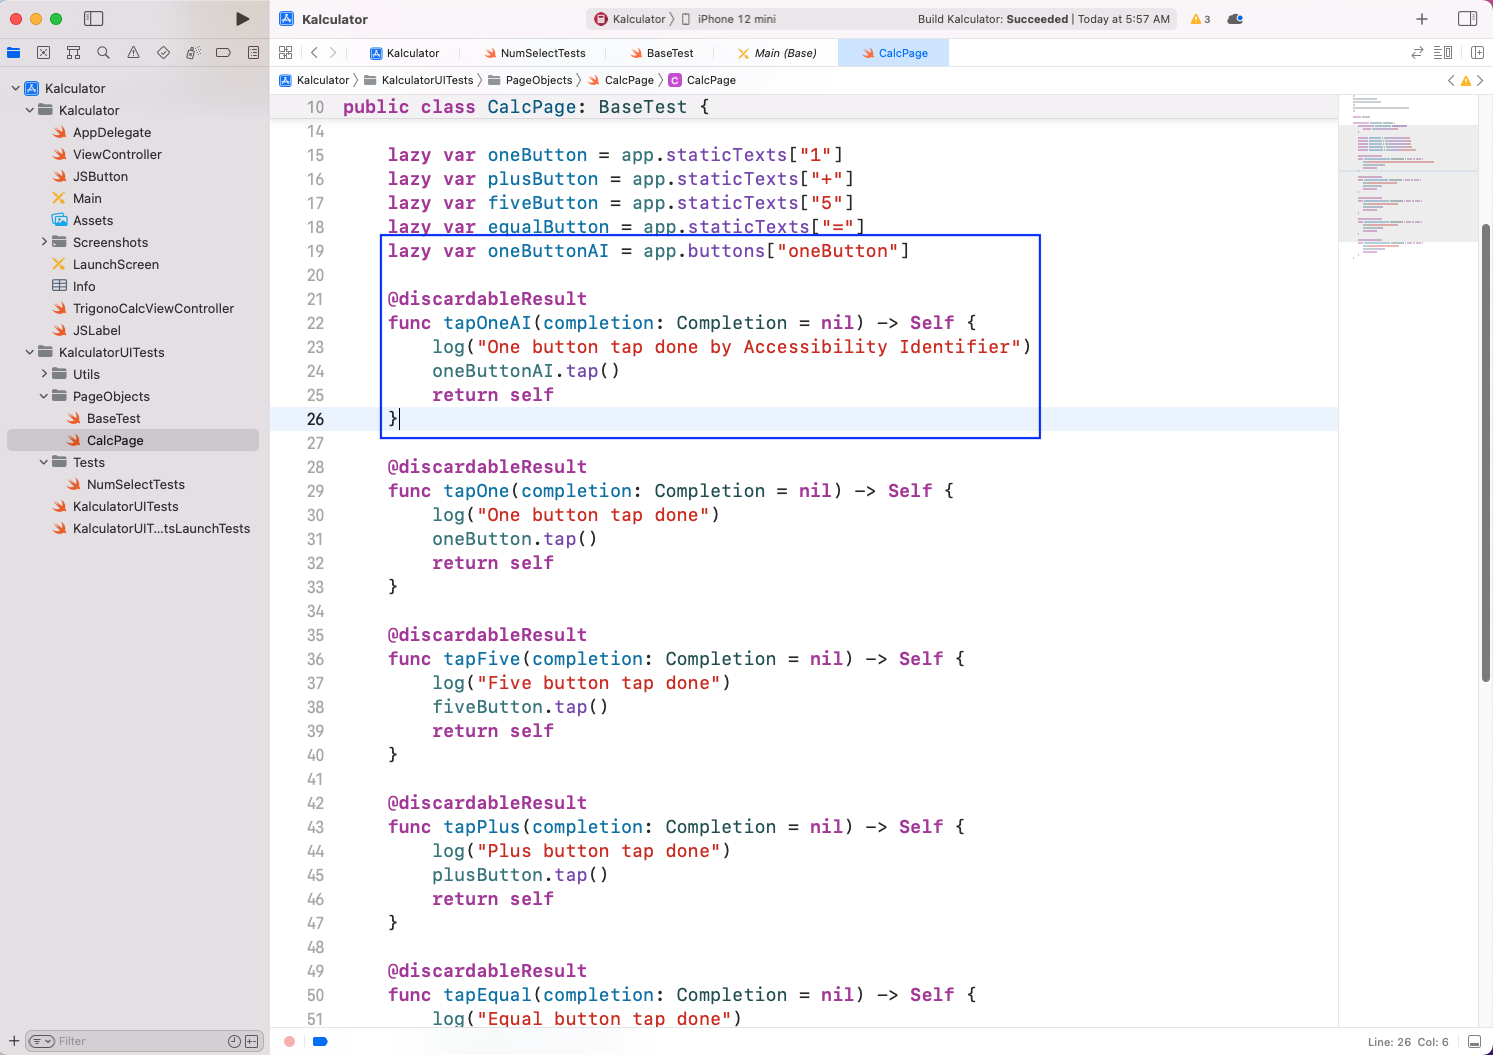Run the Kalculator scheme with play button

click(242, 19)
